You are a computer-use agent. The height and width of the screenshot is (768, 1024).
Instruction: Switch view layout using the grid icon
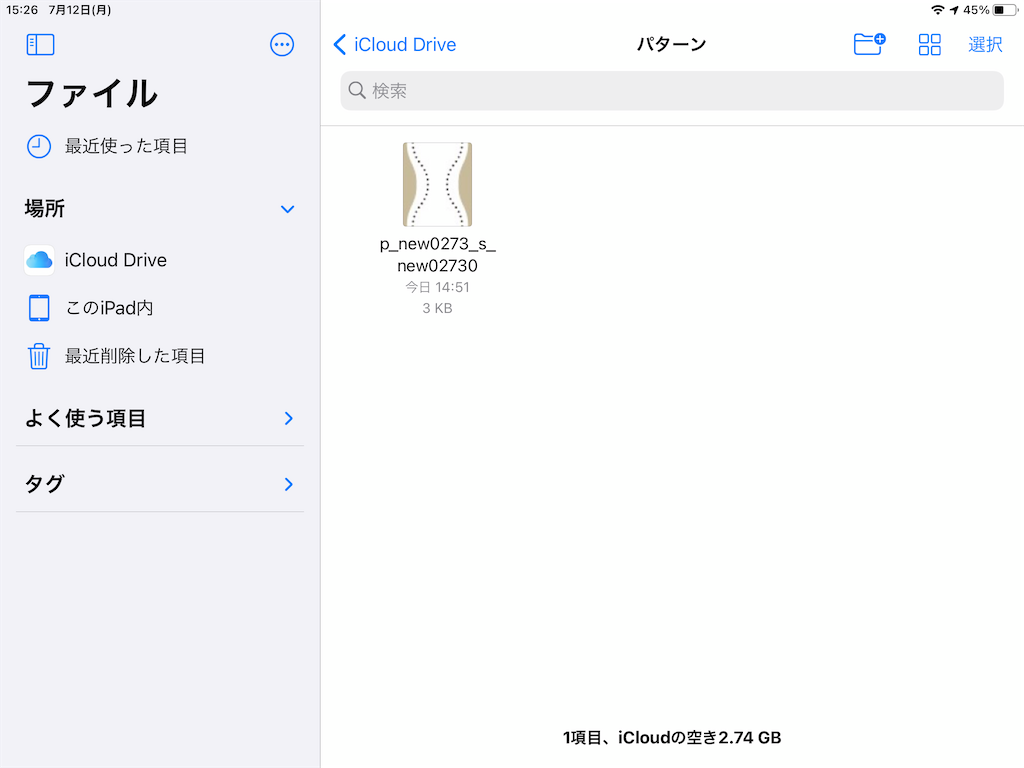tap(929, 44)
